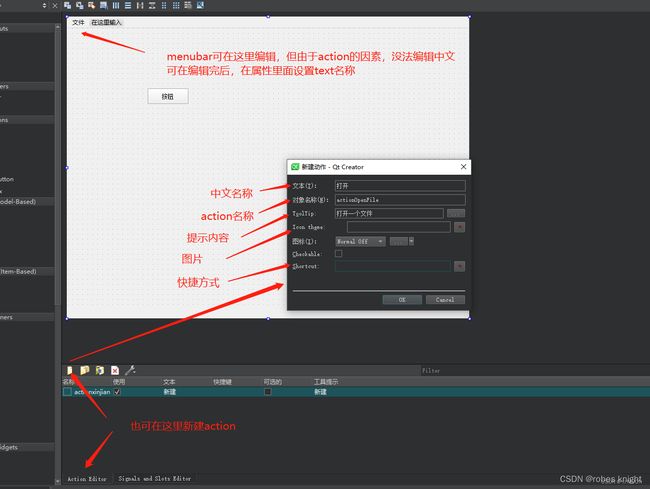Click the Break Layout toolbar icon
This screenshot has height=489, width=650.
[x=188, y=5]
